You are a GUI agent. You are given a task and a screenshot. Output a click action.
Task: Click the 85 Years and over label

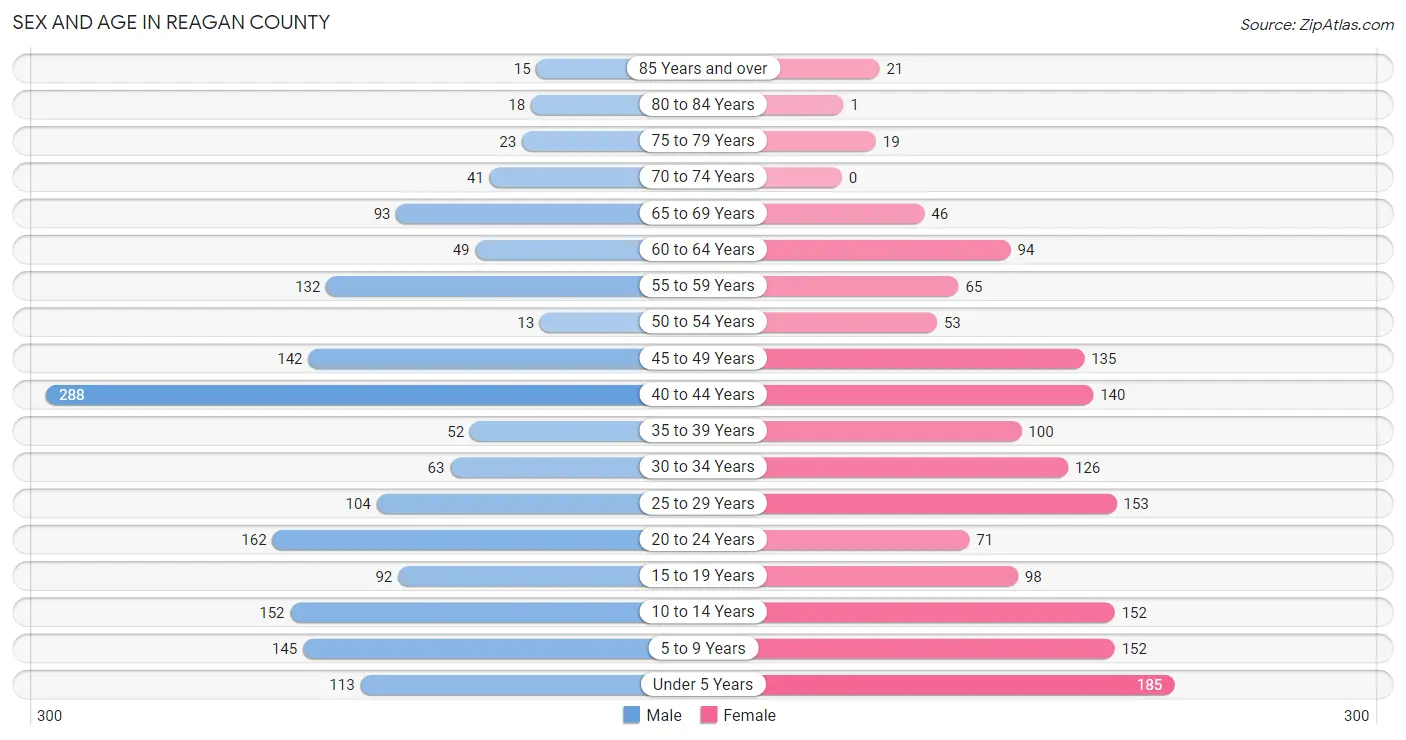tap(703, 69)
